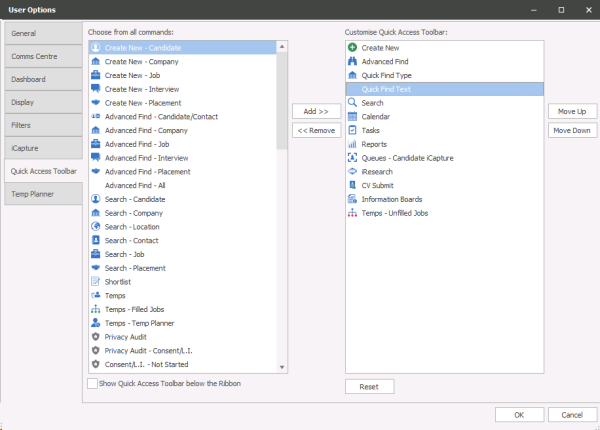Select the Privacy Audit shield icon

click(x=95, y=338)
